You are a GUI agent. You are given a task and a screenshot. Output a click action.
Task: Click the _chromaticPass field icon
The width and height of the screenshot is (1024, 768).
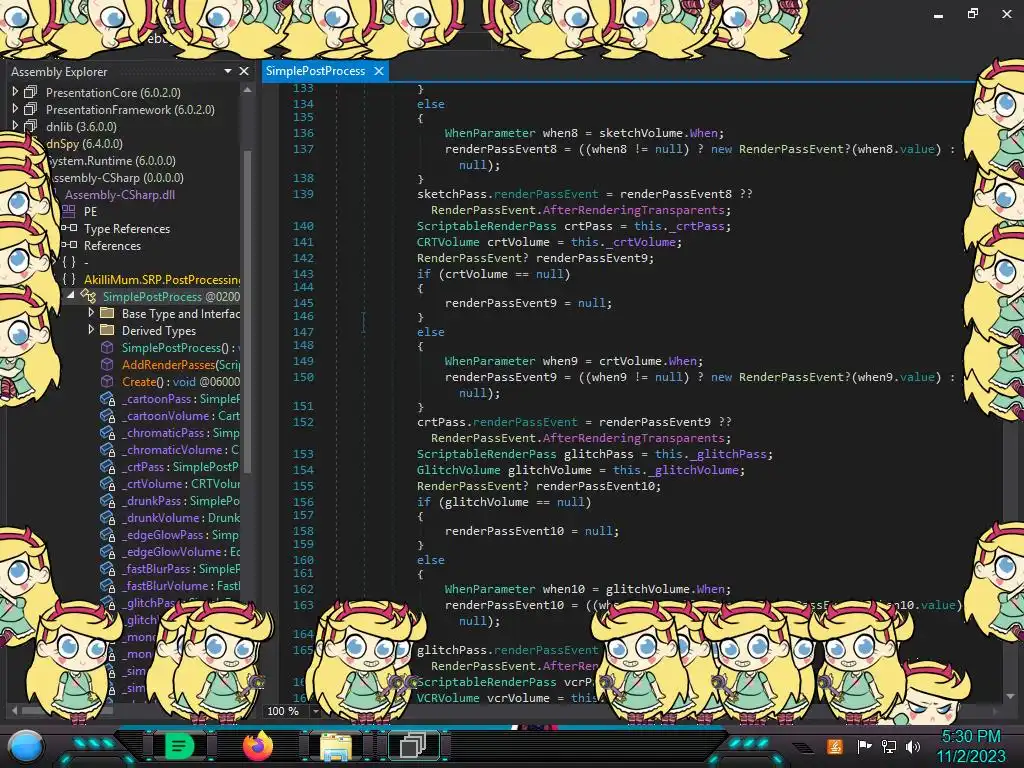tap(107, 432)
